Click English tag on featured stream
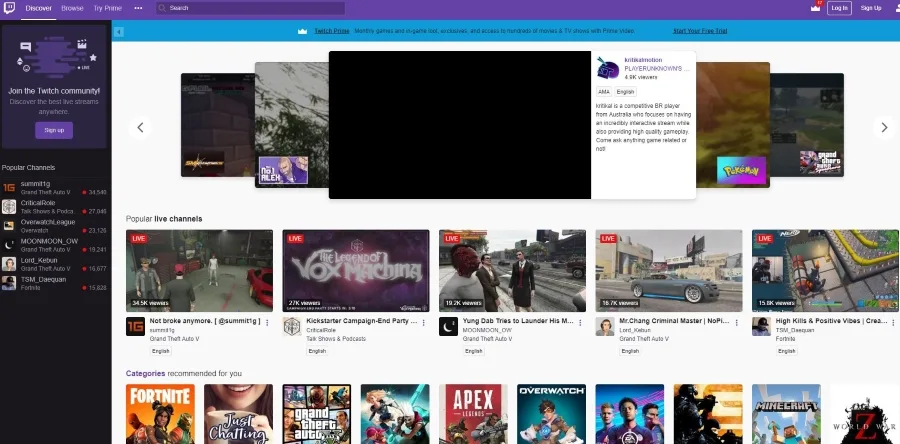This screenshot has width=900, height=444. [626, 92]
